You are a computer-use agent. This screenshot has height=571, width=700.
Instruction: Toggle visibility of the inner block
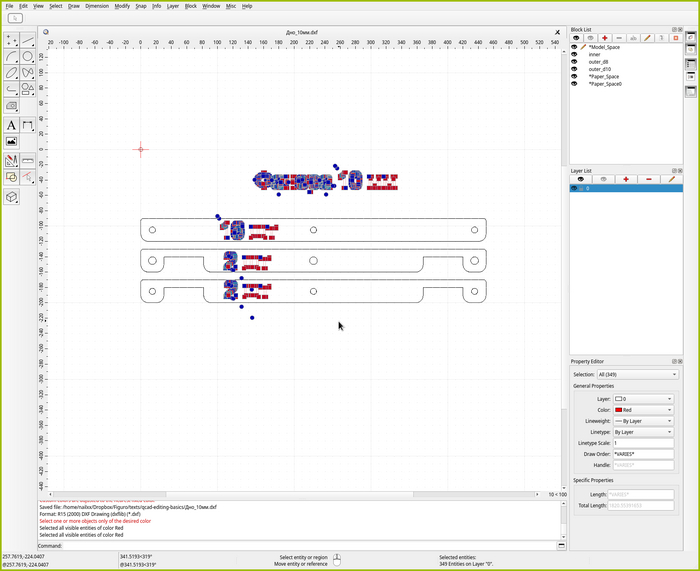[574, 54]
